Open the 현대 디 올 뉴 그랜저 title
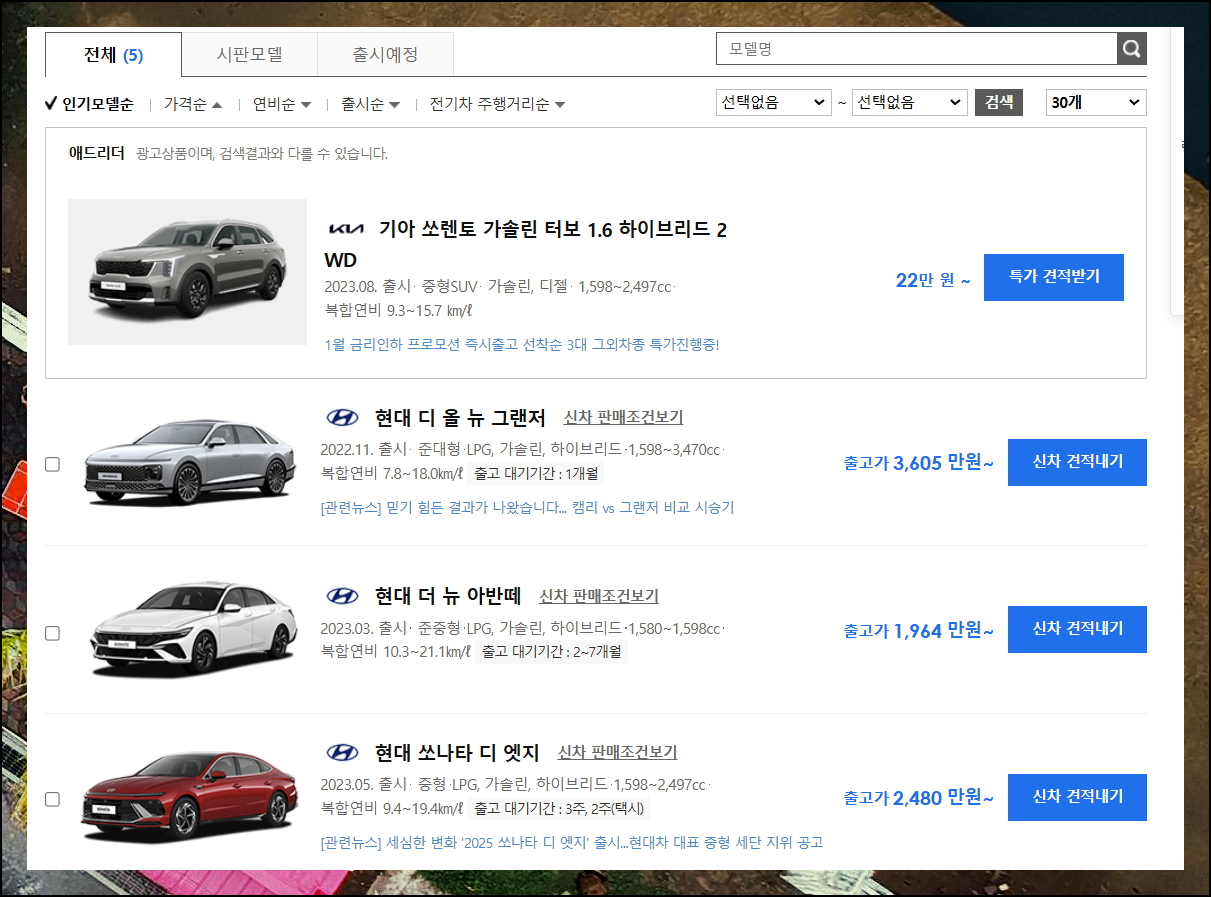 [x=460, y=417]
